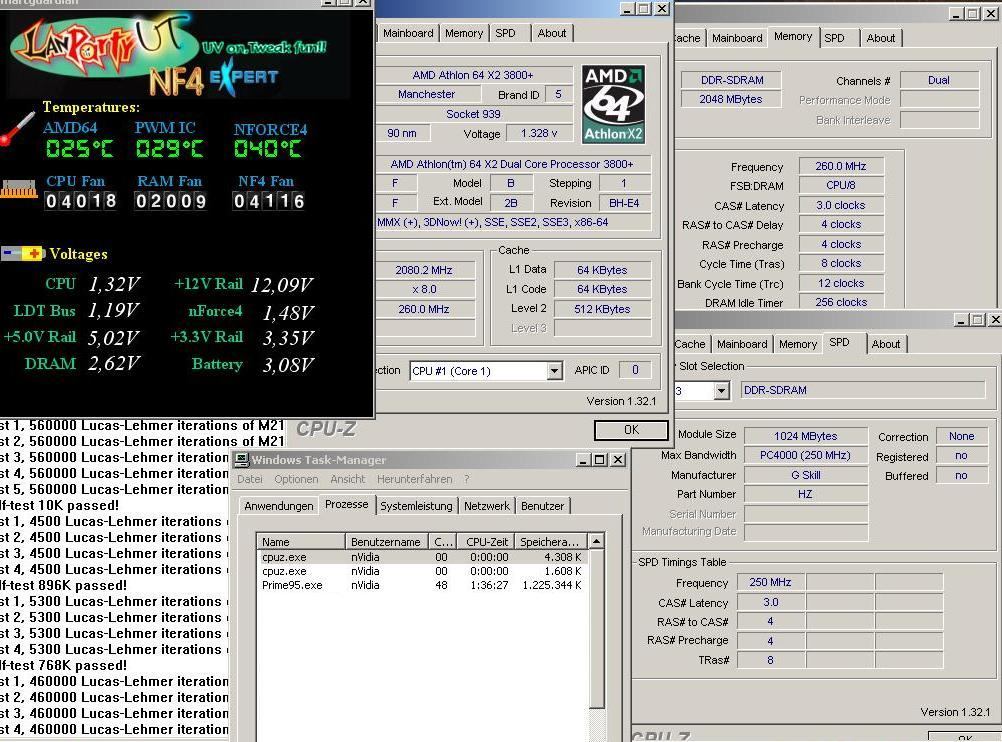Click the 1024 MBytes module size value
The image size is (1002, 742).
[805, 437]
